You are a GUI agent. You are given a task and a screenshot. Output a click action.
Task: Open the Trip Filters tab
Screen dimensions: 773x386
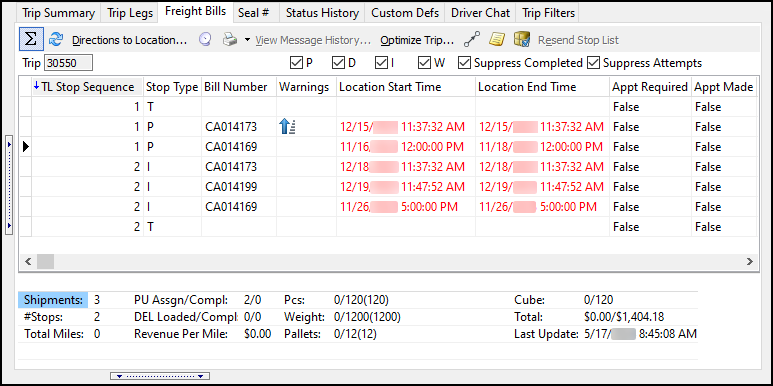548,13
